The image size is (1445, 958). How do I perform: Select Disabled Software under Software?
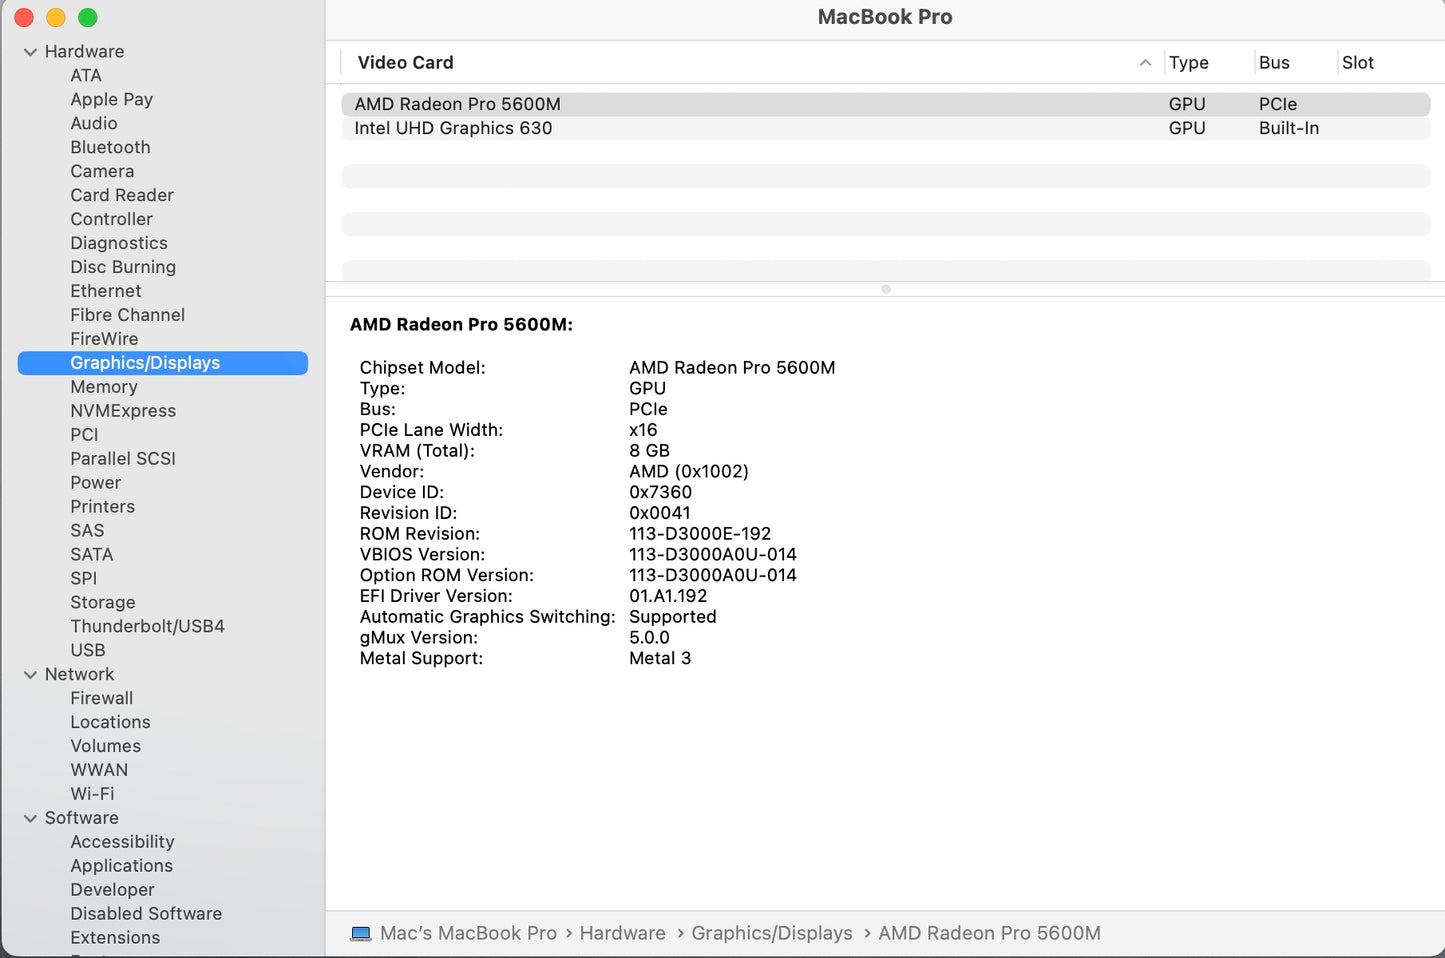click(x=146, y=913)
